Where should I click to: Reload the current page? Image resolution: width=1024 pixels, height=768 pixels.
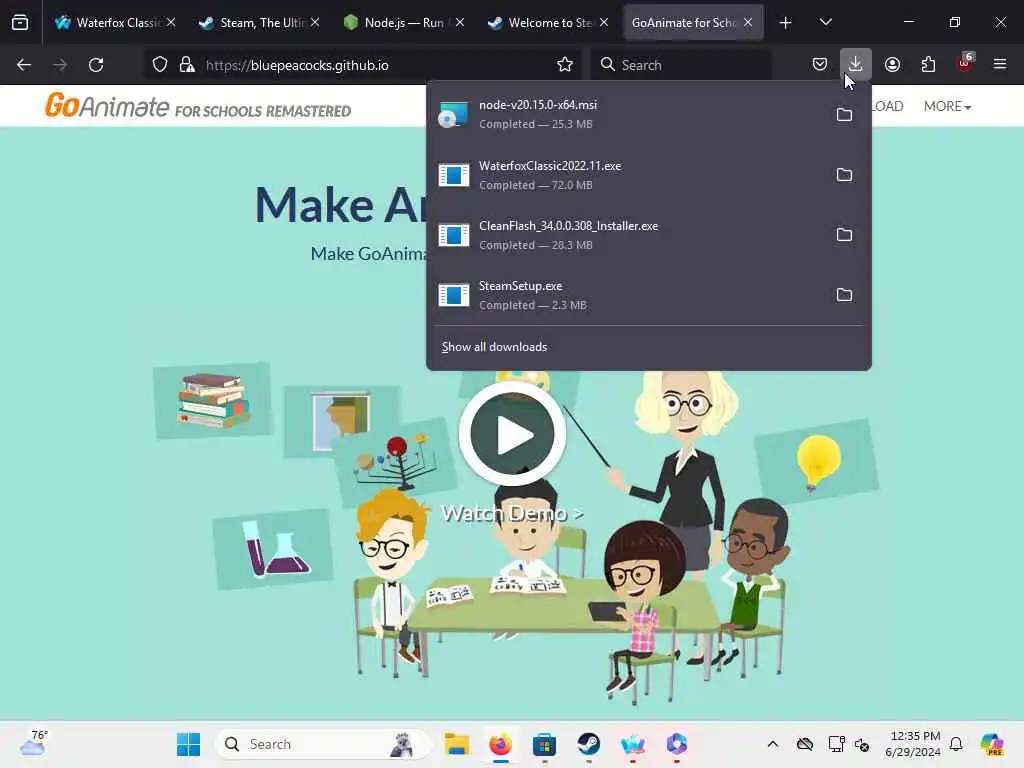[x=96, y=65]
